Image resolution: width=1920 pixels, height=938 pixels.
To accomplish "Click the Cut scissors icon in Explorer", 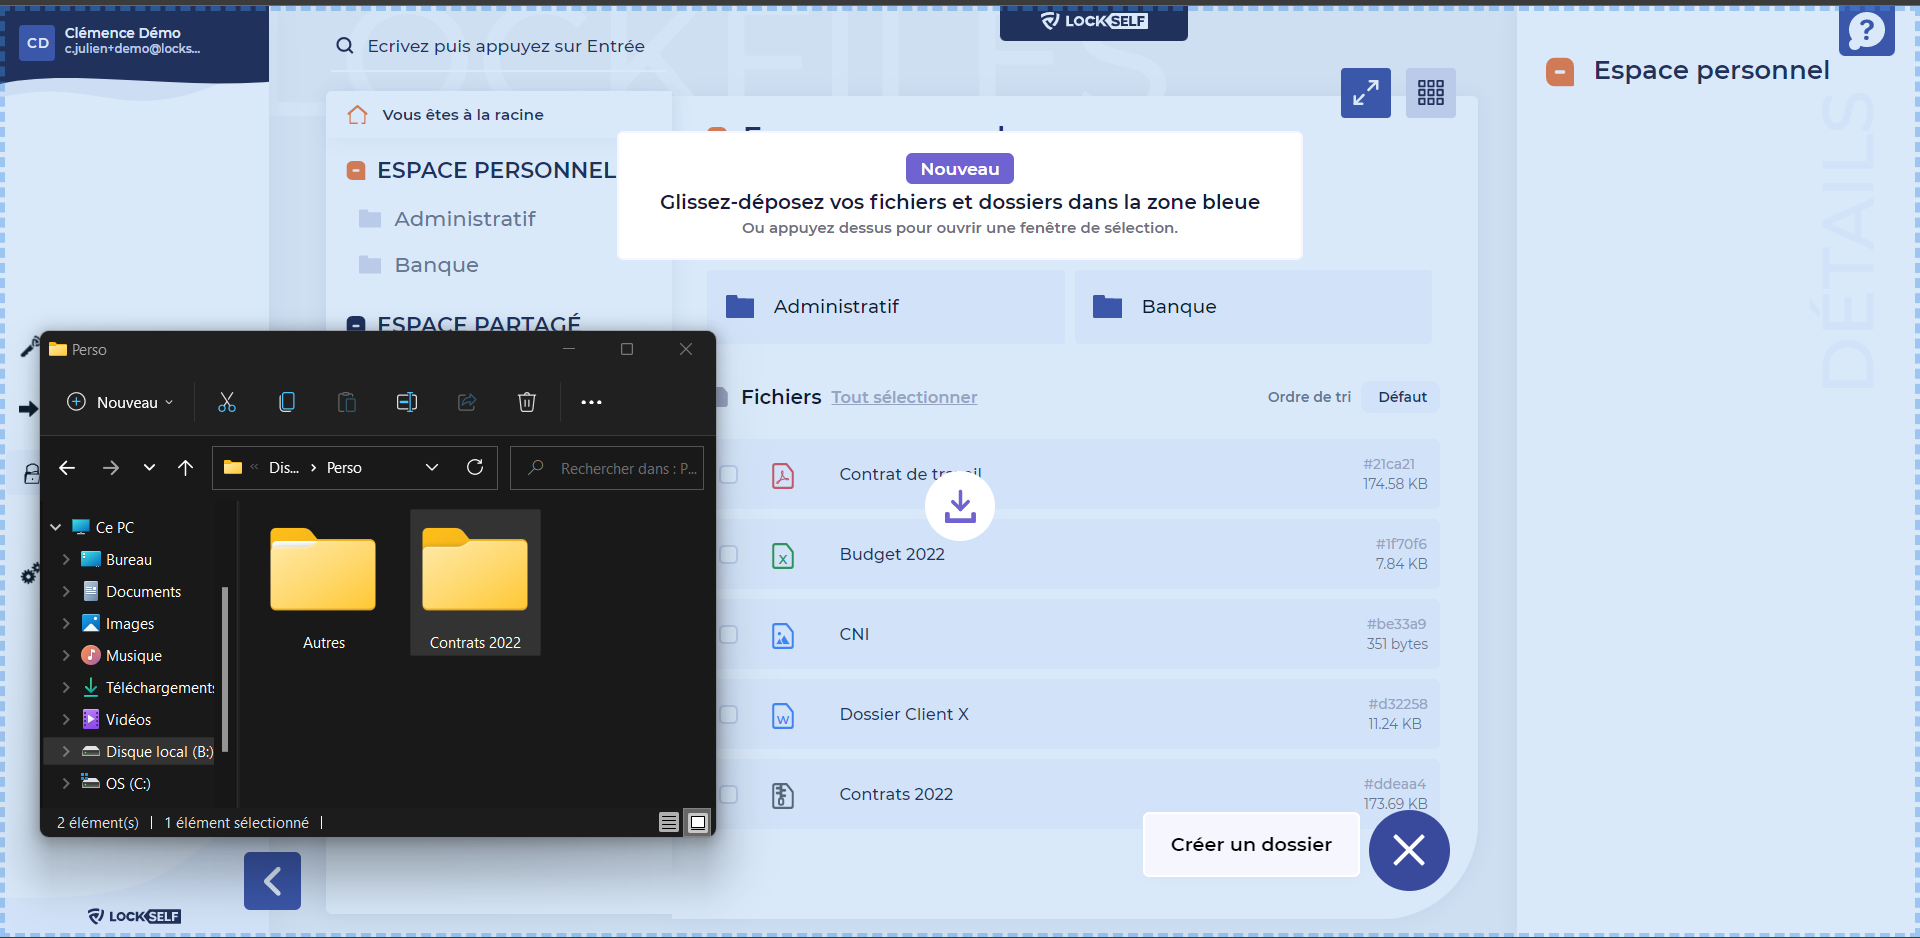I will (x=227, y=402).
